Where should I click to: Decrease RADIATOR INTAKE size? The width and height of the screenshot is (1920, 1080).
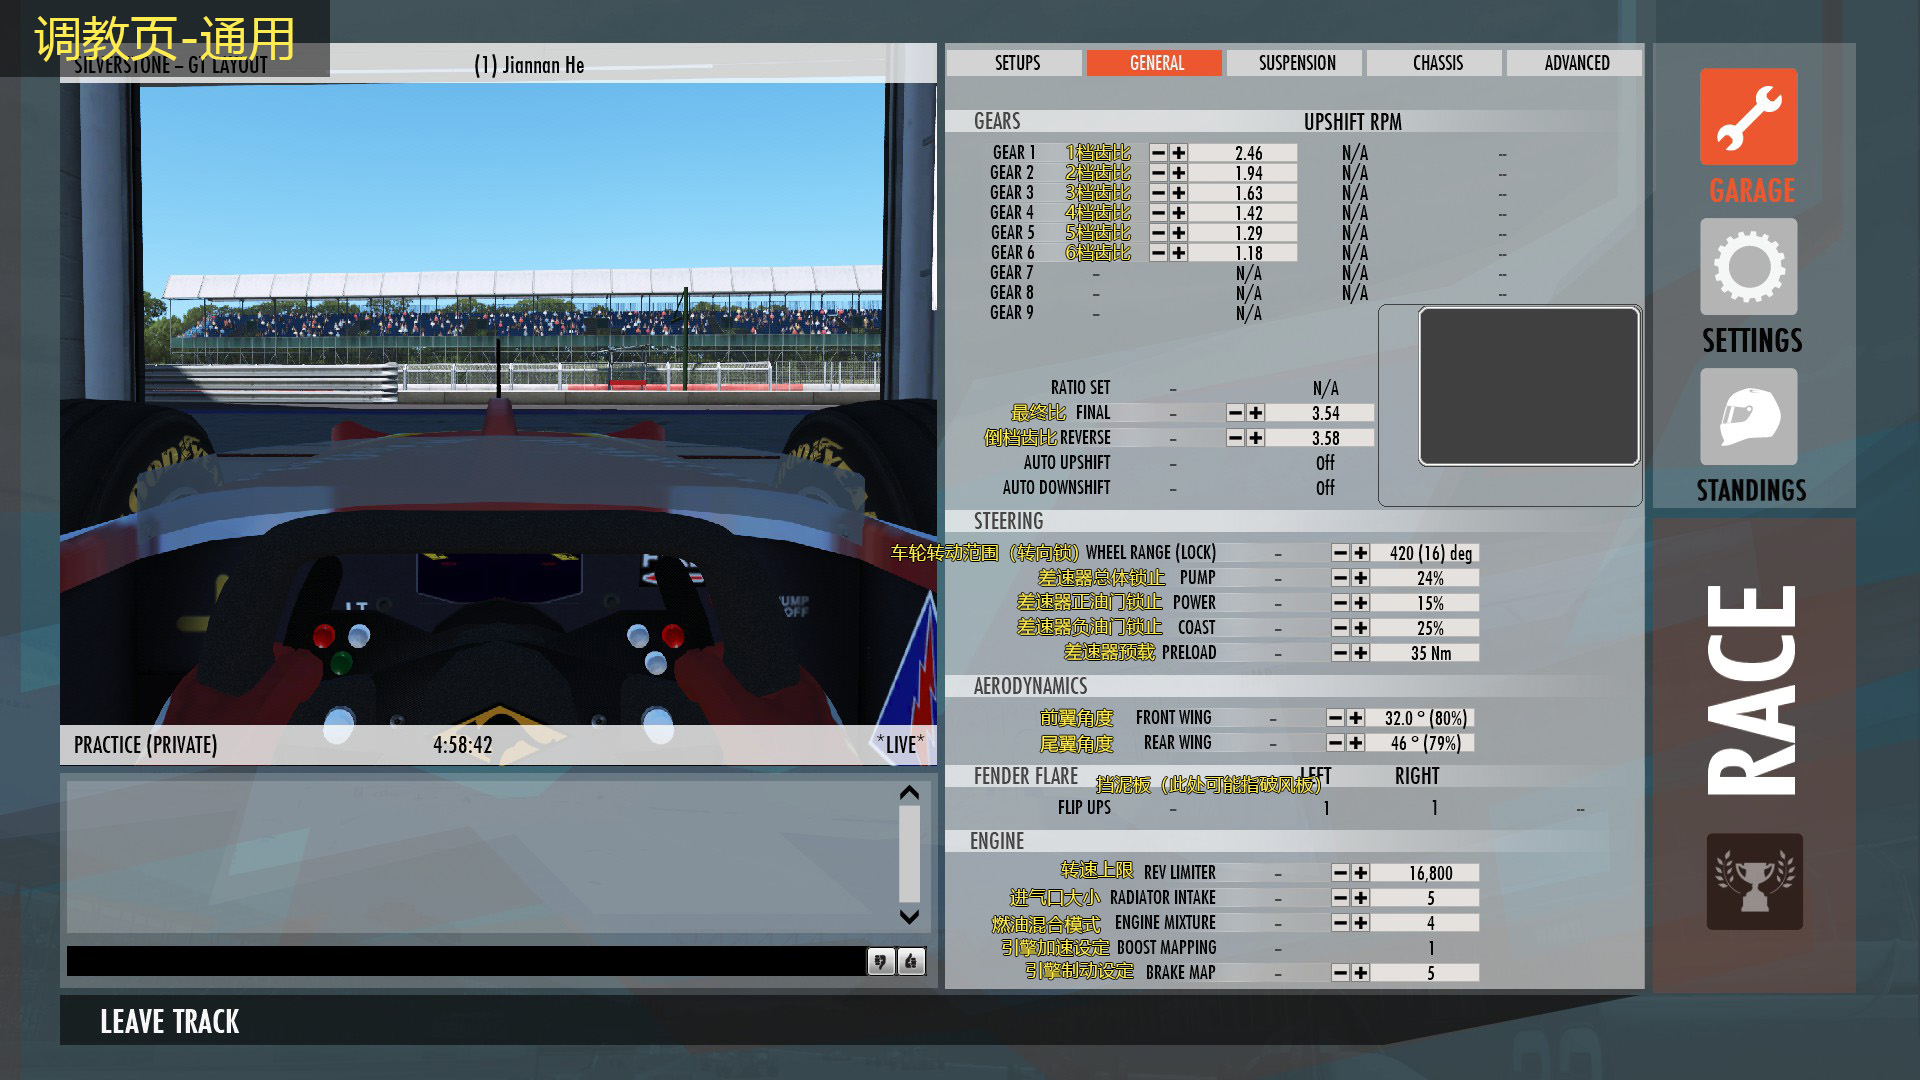pos(1340,898)
